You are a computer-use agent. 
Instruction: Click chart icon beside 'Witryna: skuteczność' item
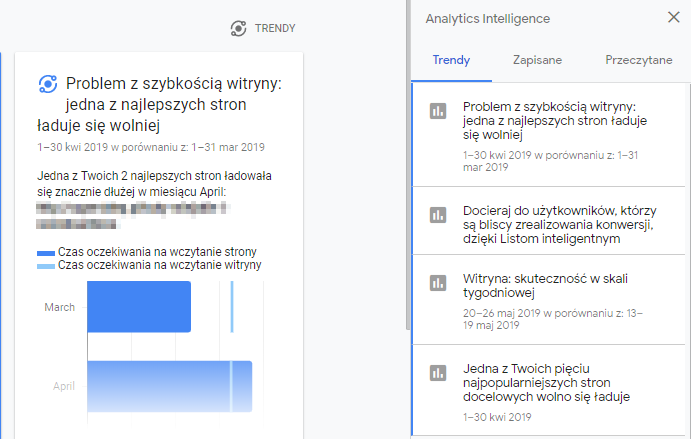(438, 283)
